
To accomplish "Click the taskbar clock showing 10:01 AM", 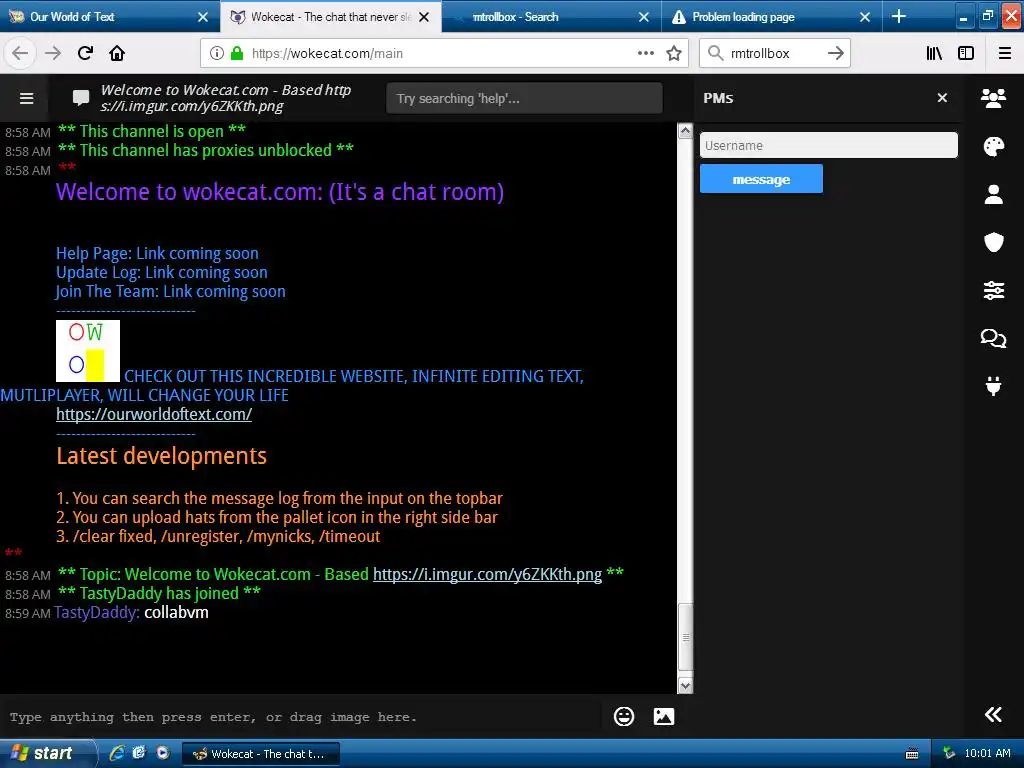I will [x=987, y=753].
